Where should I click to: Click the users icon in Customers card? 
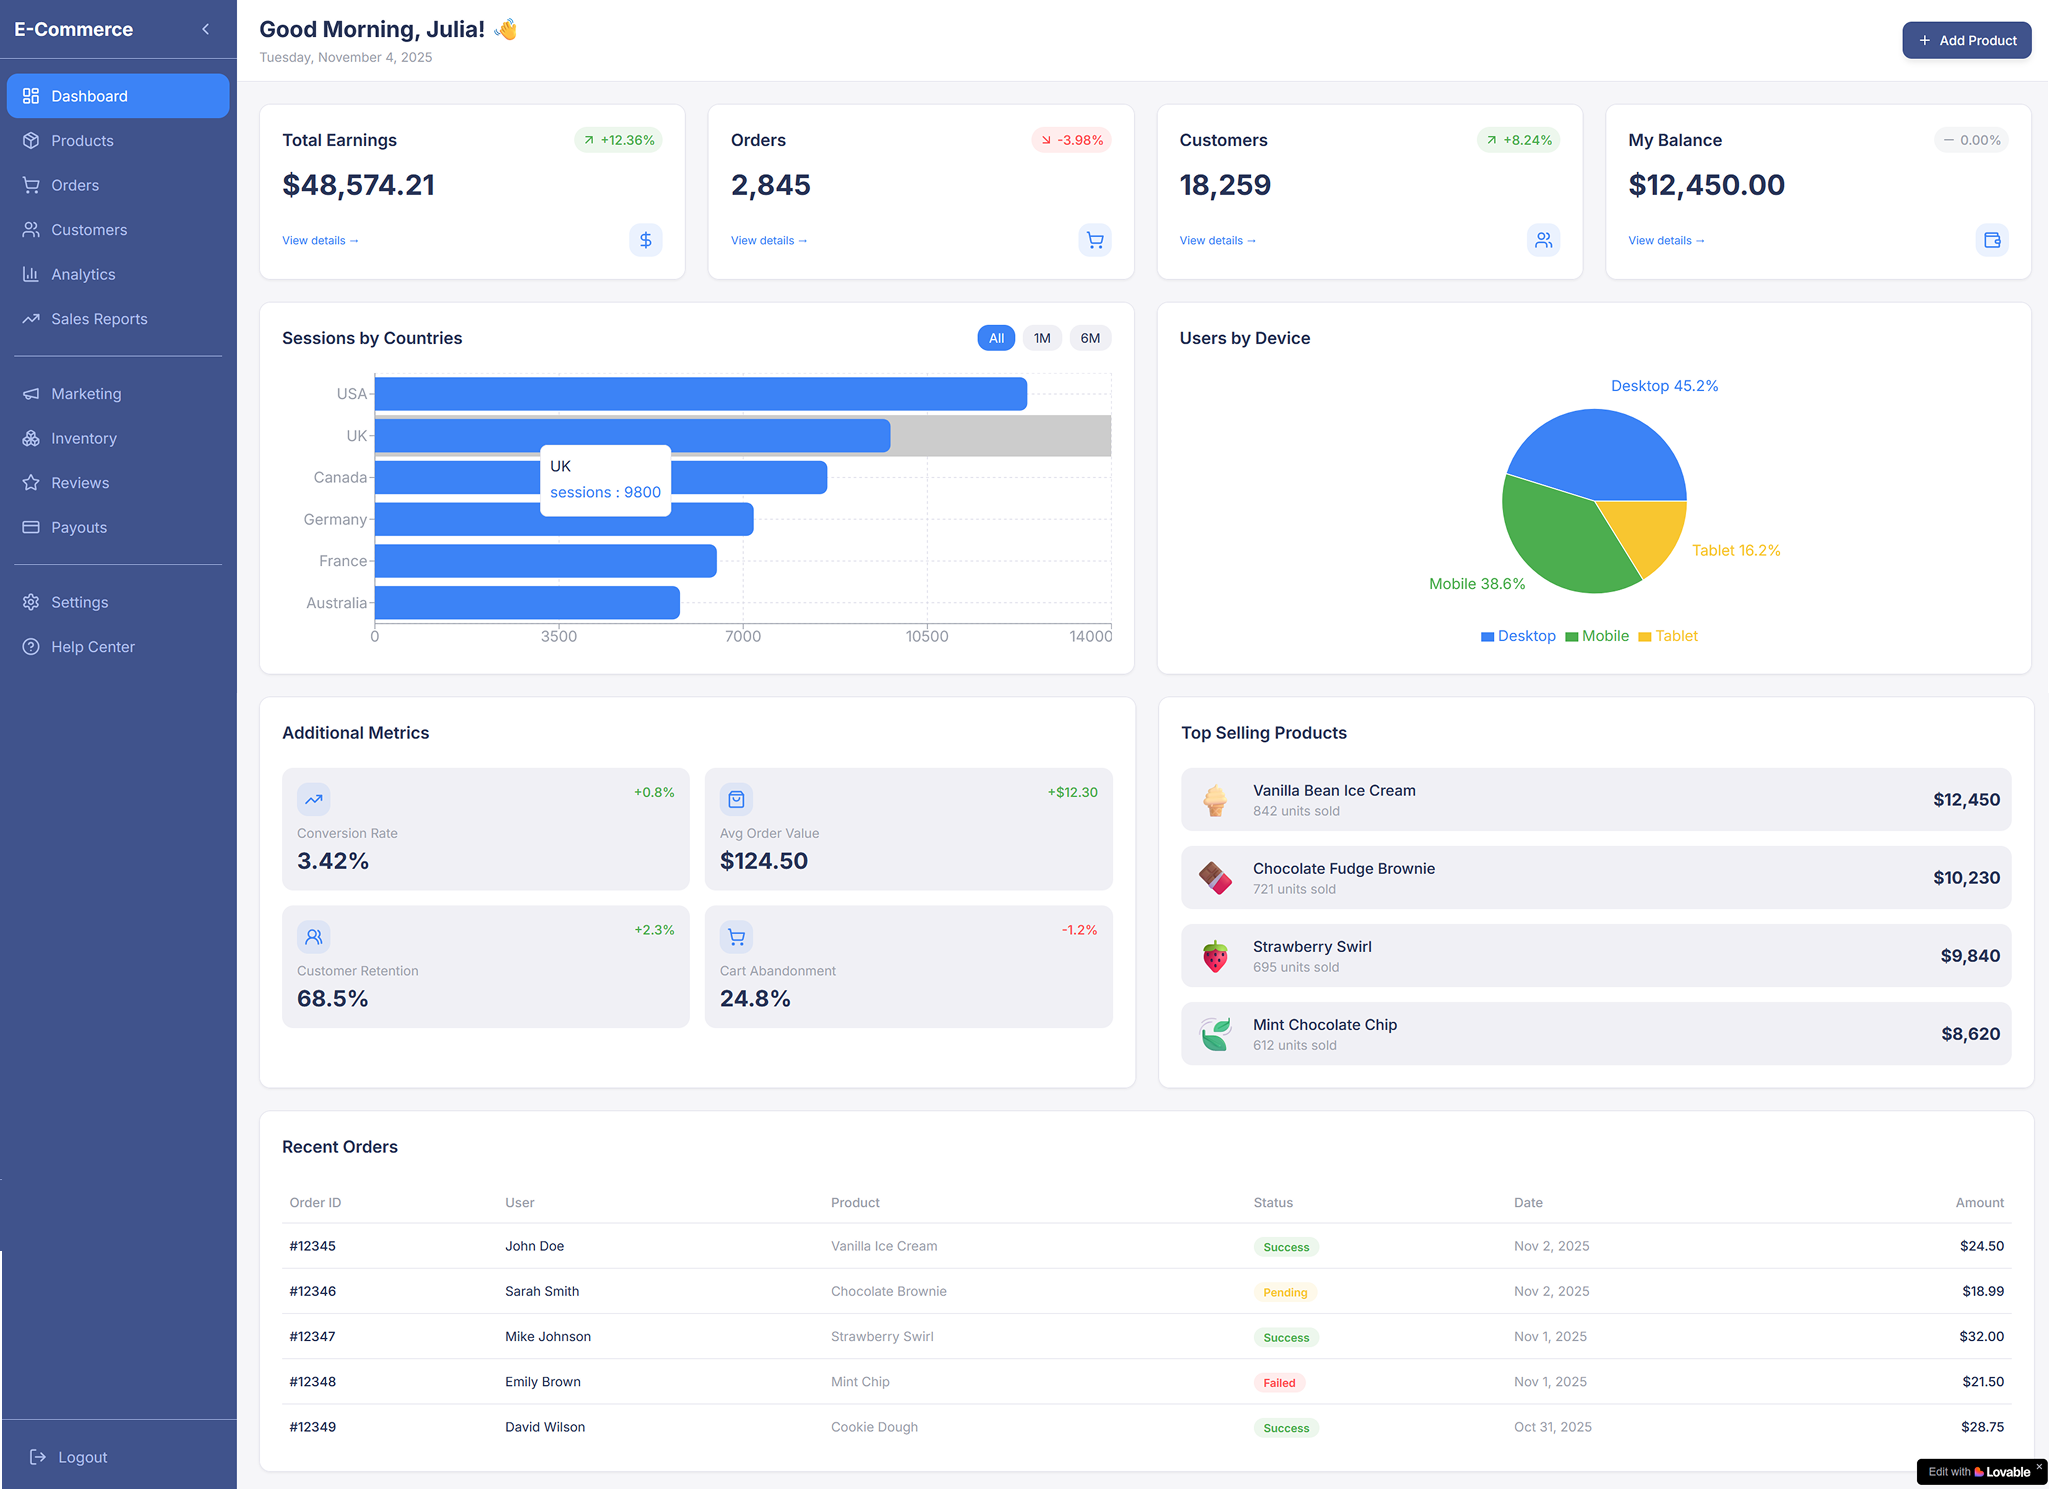click(x=1543, y=240)
